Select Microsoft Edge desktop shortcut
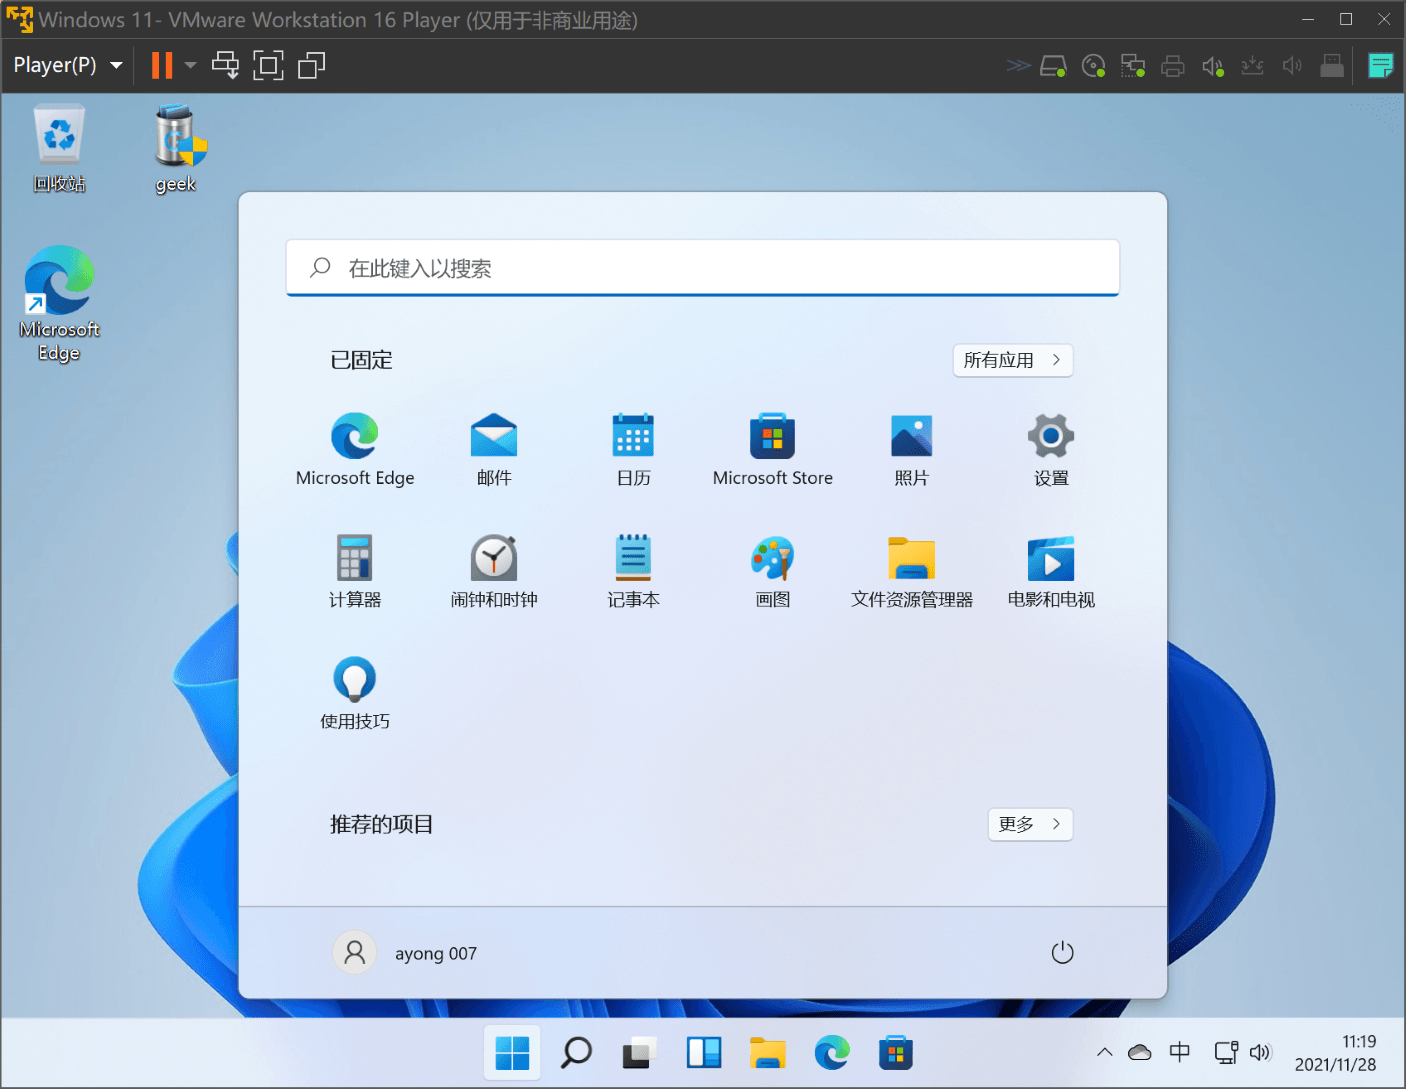The image size is (1406, 1089). click(59, 303)
